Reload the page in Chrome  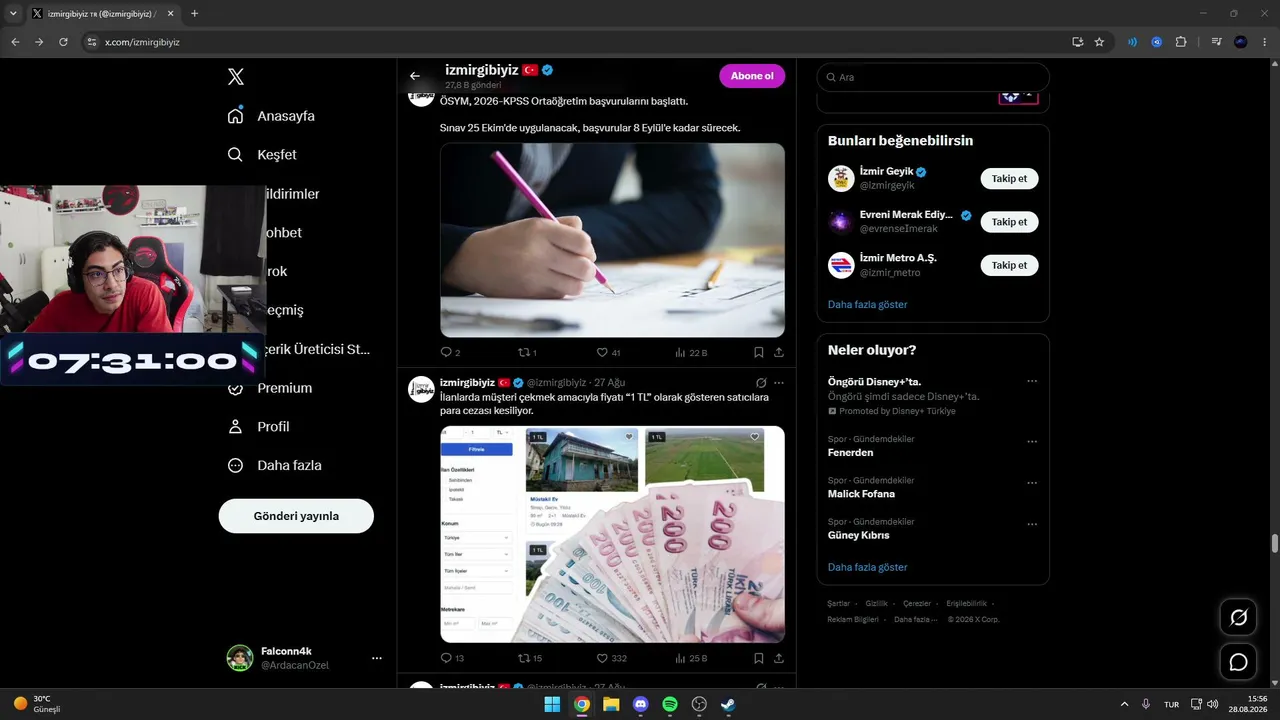point(63,42)
